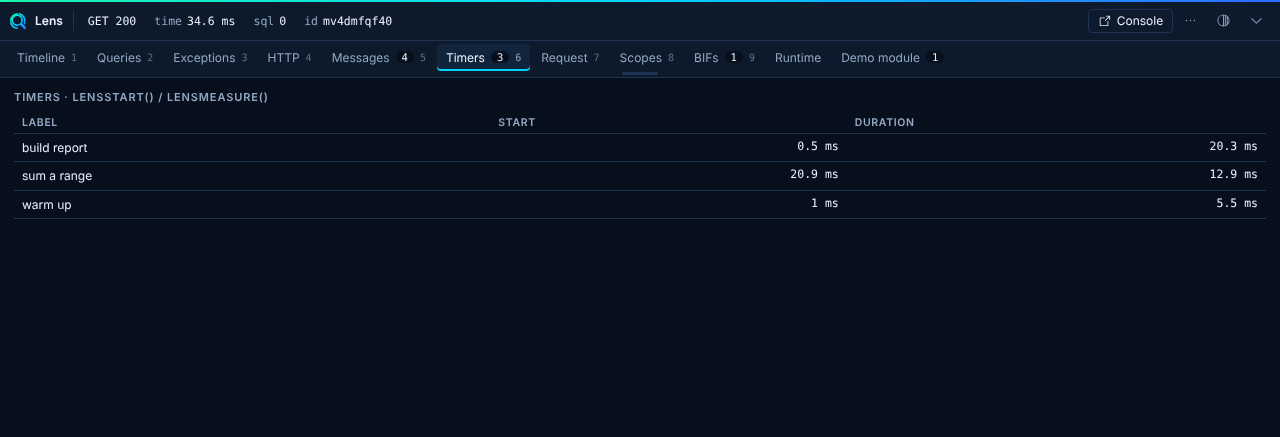
Task: Collapse the panel with chevron down
Action: pyautogui.click(x=1257, y=21)
